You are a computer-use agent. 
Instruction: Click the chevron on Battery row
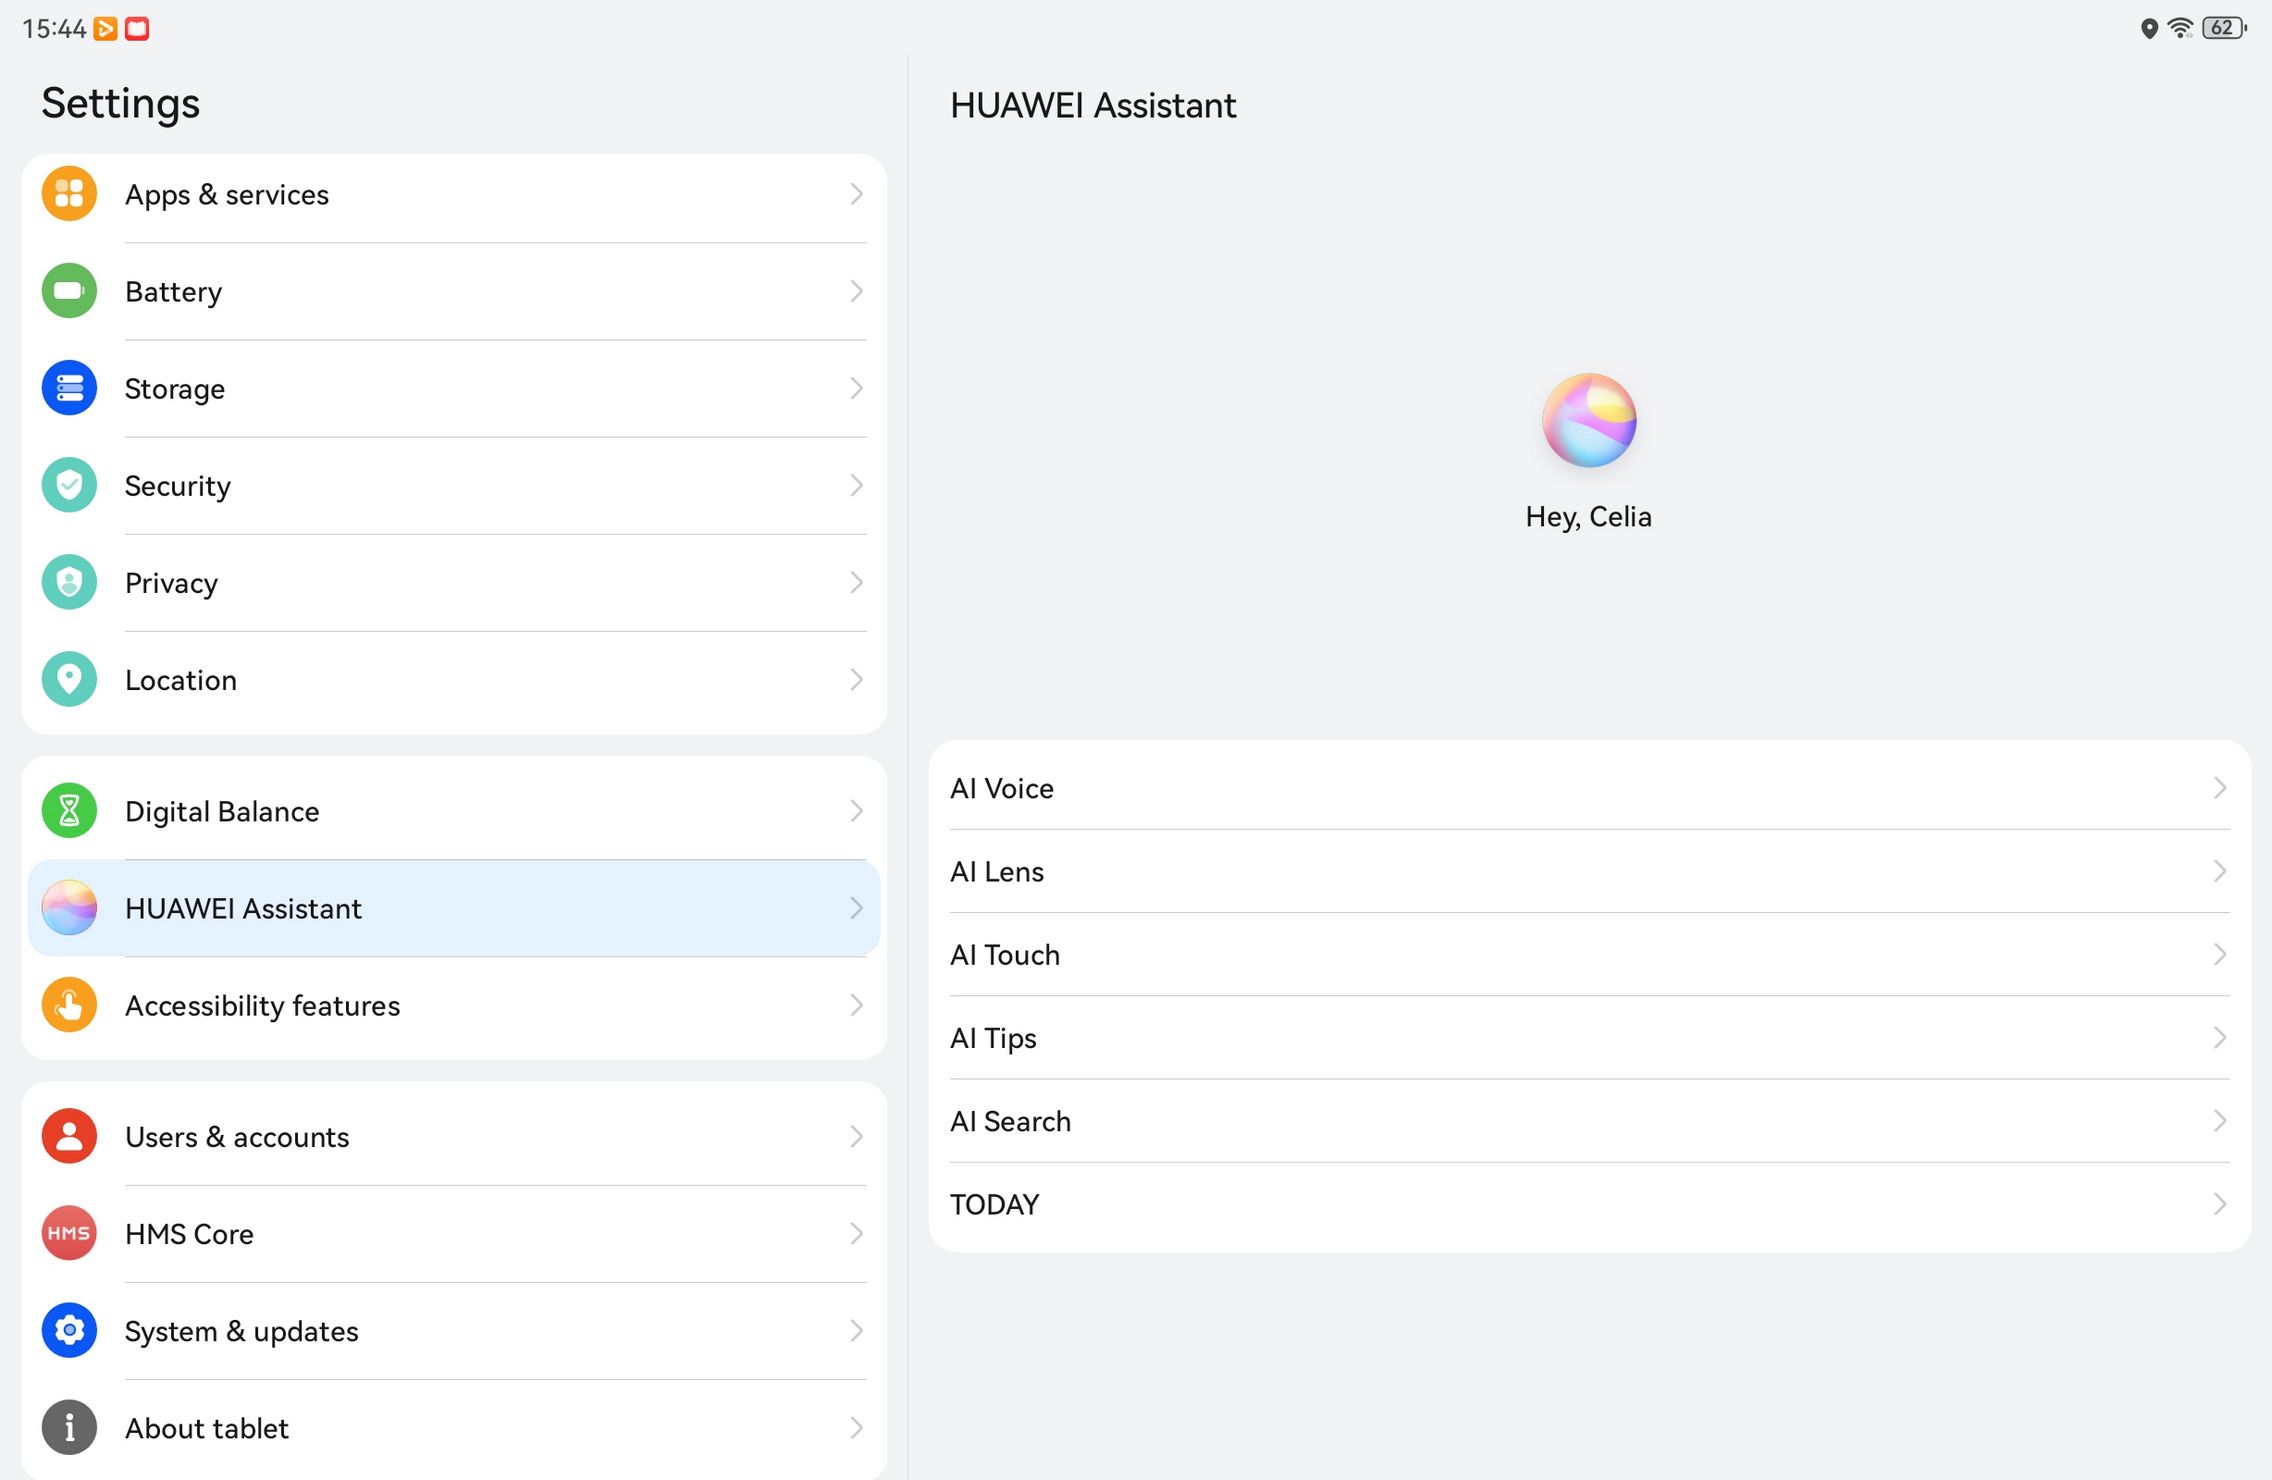point(856,291)
